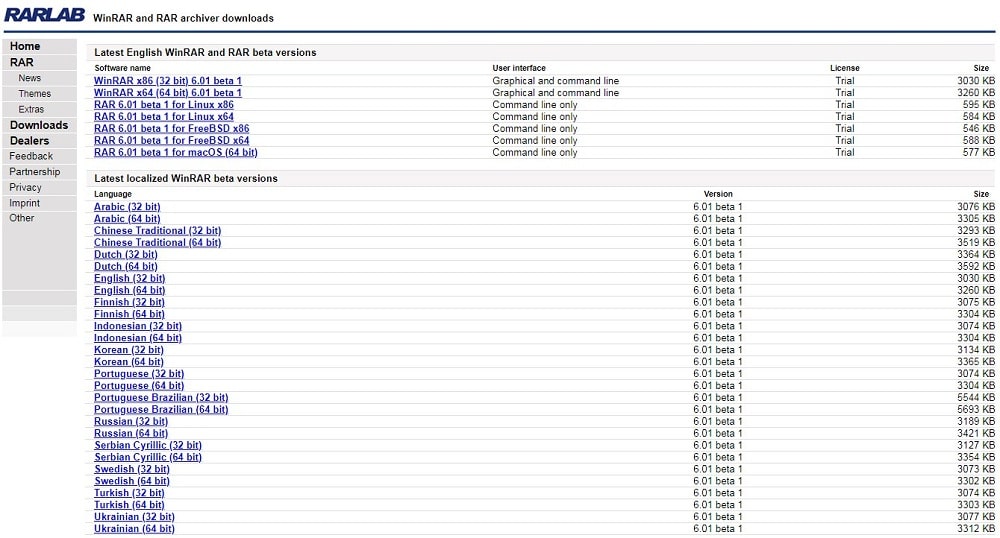Download RAR 6.01 beta 1 for macOS (64 bit)
Viewport: 1000px width, 538px height.
pyautogui.click(x=176, y=152)
